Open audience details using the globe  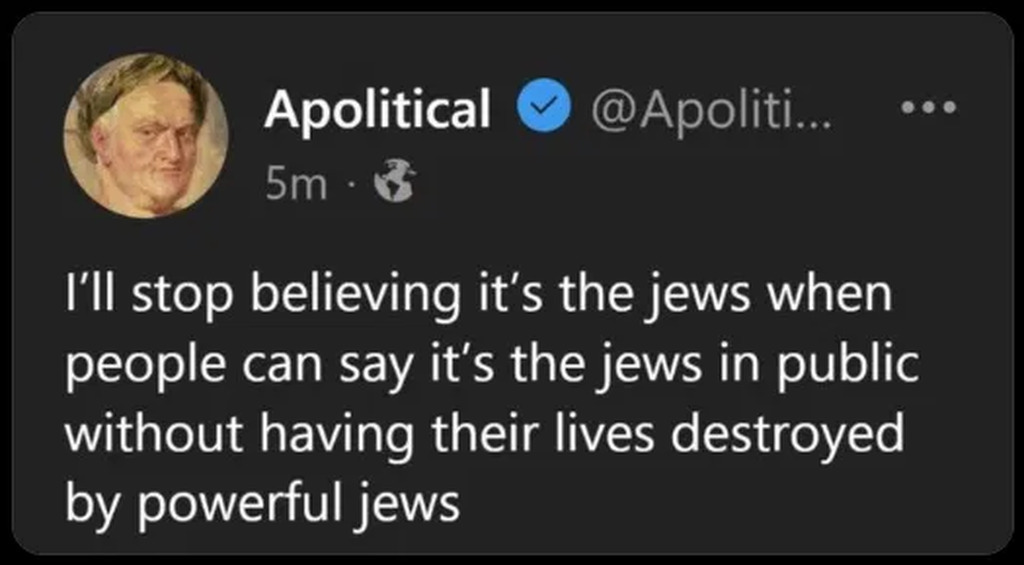tap(393, 183)
